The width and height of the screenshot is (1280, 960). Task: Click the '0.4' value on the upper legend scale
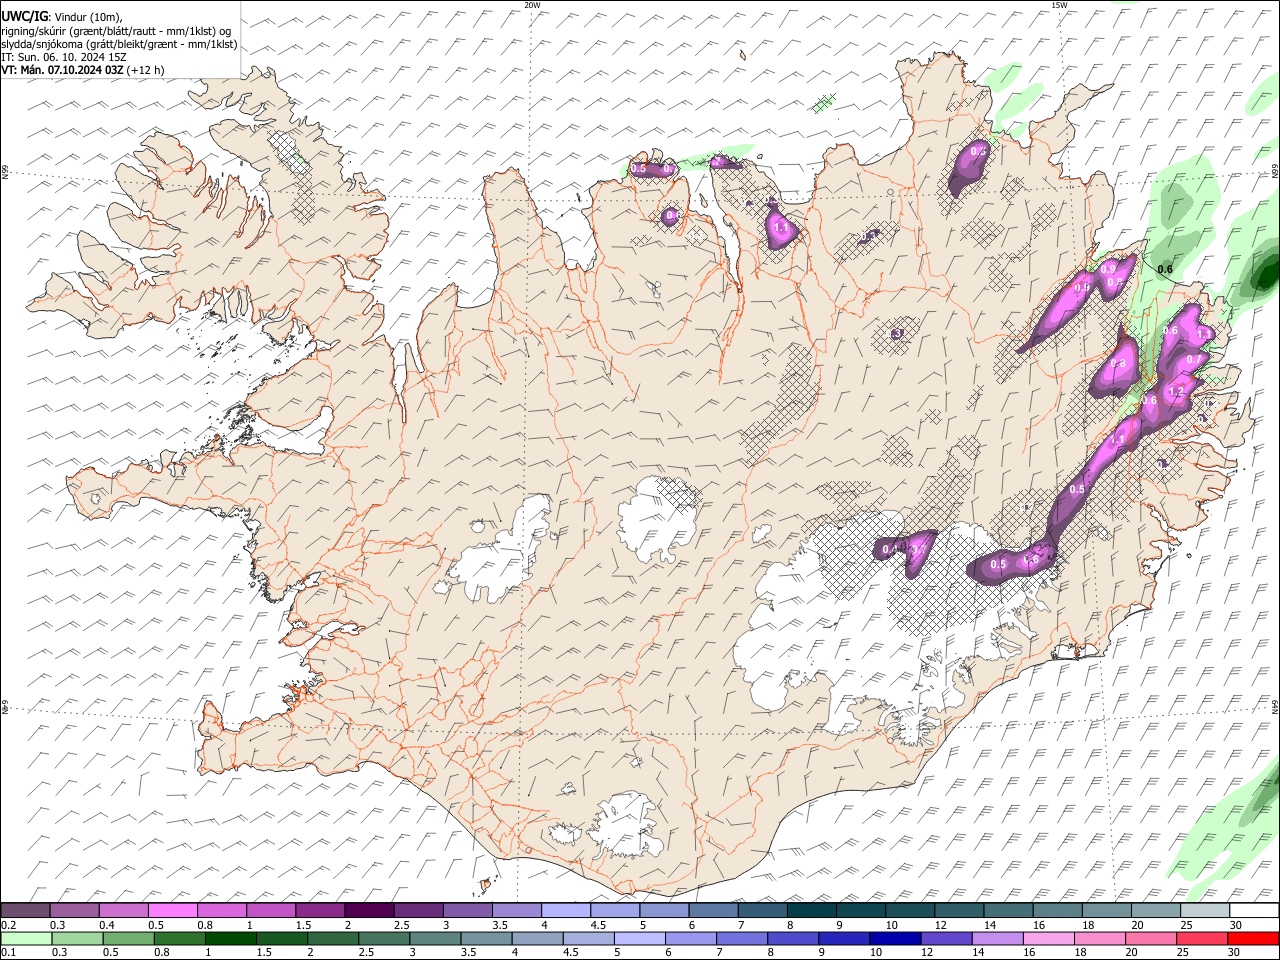[107, 925]
